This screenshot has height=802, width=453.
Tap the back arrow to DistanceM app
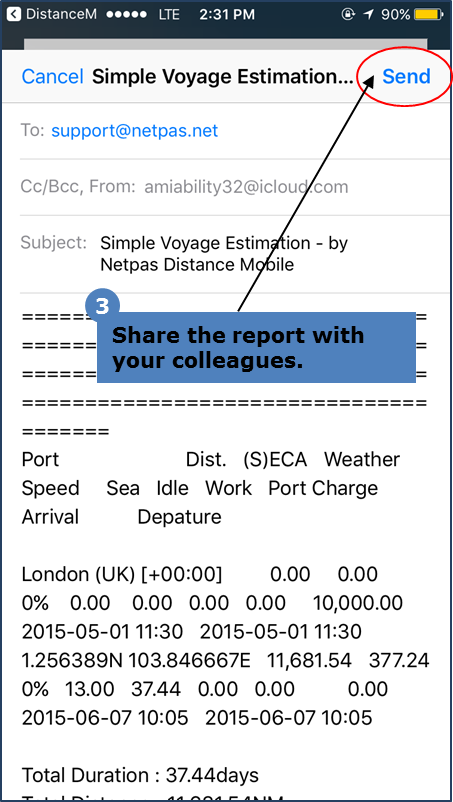[x=13, y=14]
